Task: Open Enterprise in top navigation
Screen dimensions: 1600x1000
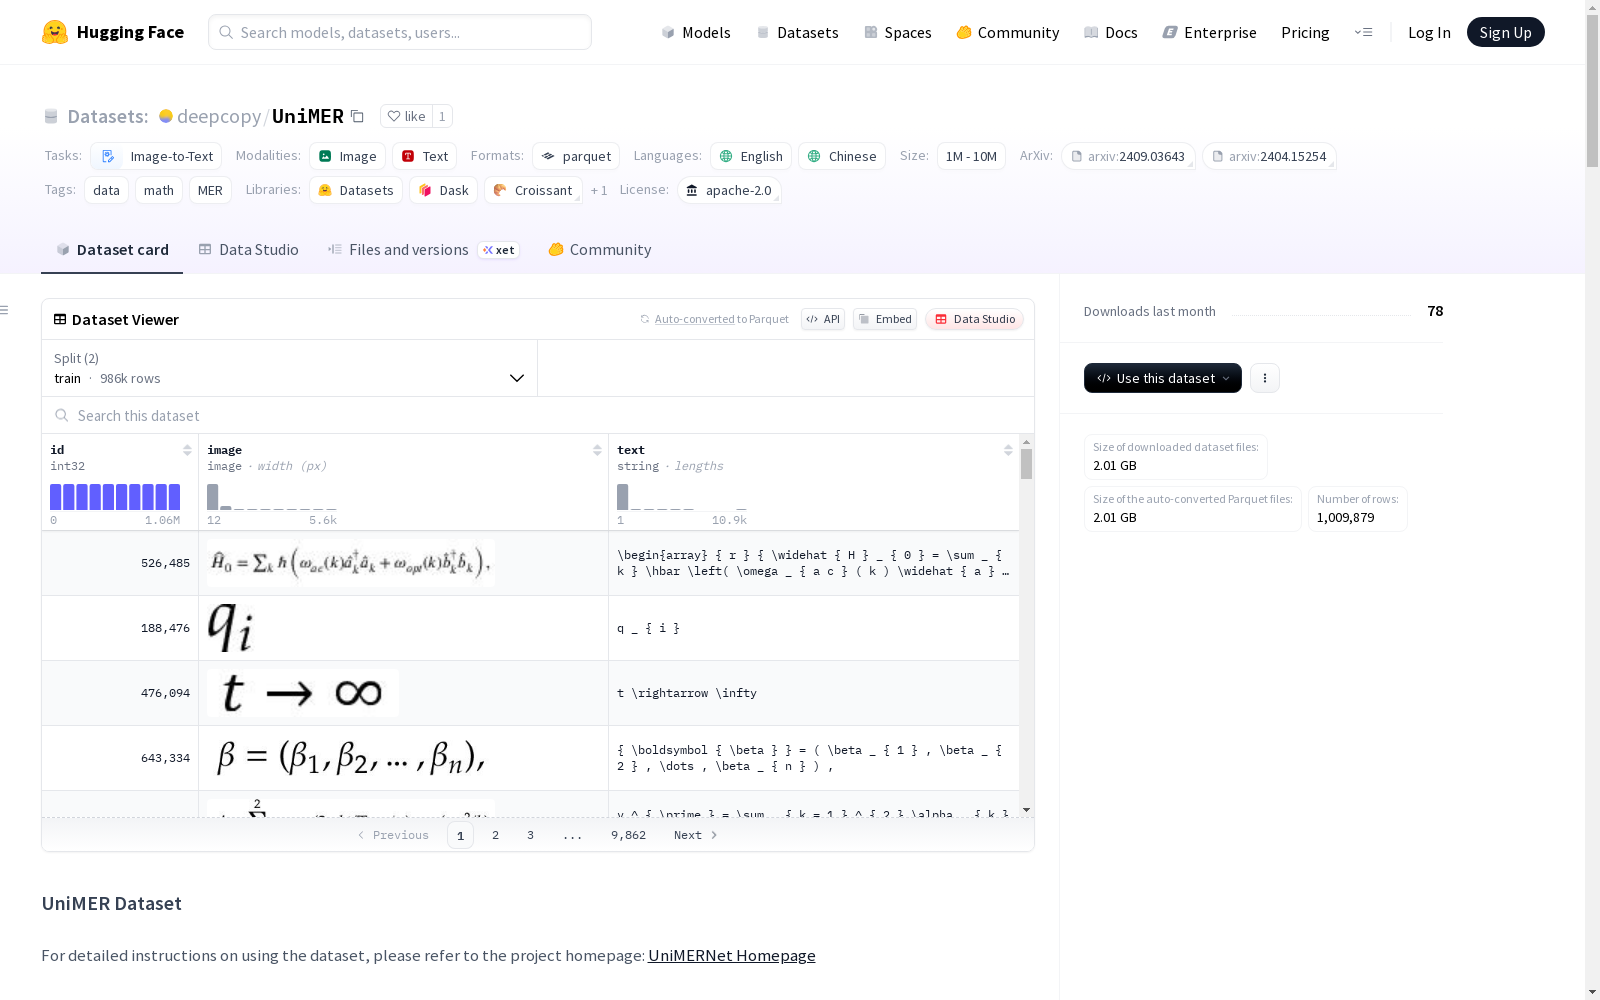Action: (1209, 32)
